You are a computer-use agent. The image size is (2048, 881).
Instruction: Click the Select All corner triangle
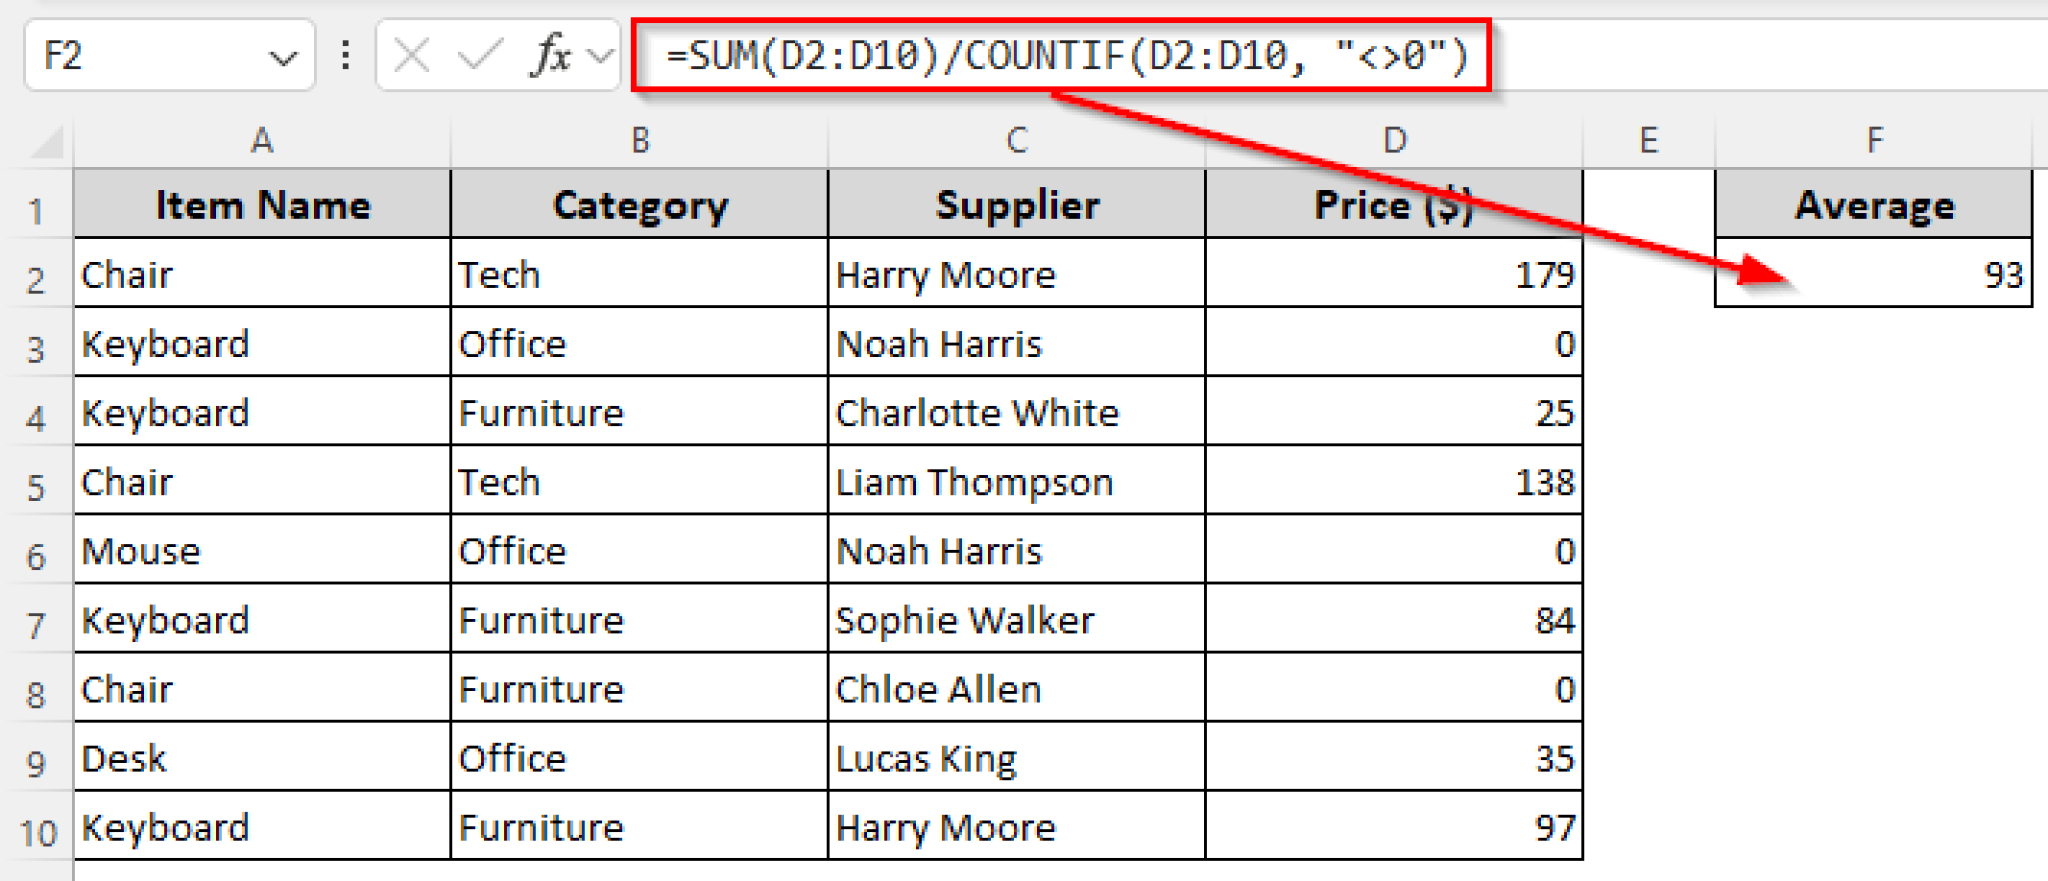tap(47, 142)
